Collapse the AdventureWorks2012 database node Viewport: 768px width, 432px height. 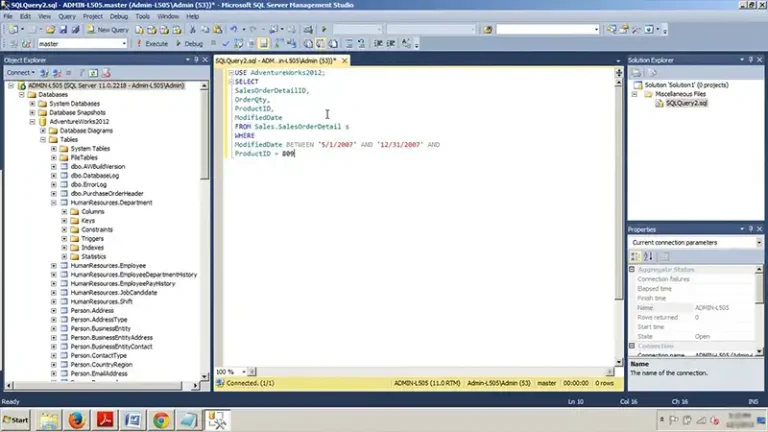click(32, 121)
